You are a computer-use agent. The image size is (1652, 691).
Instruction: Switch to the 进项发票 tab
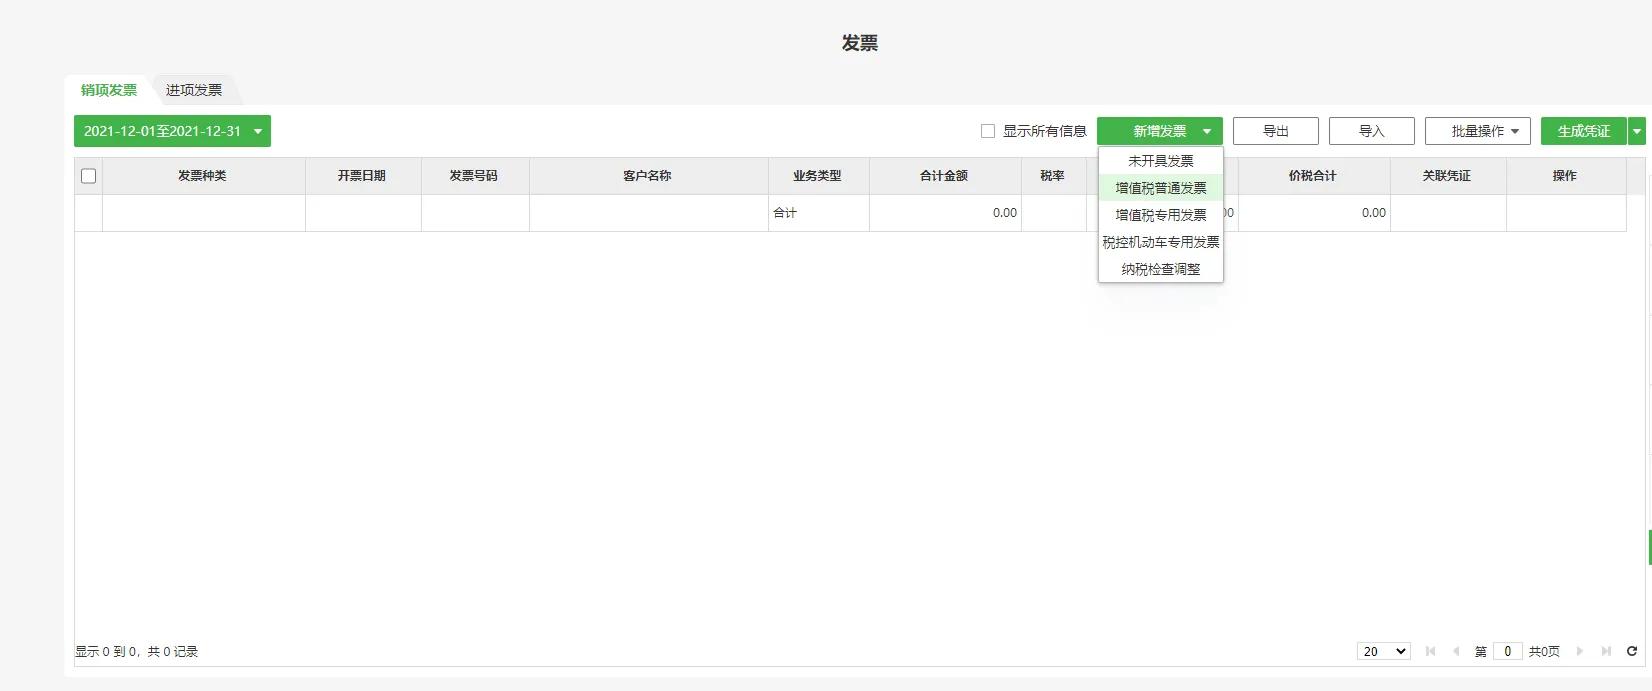(194, 90)
